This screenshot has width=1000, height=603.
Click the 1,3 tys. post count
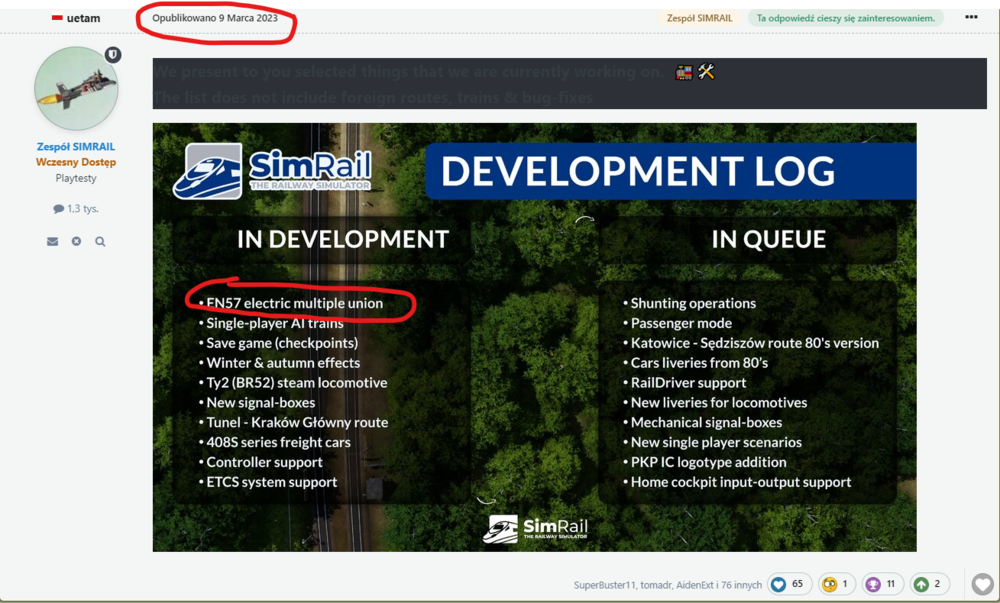click(76, 209)
